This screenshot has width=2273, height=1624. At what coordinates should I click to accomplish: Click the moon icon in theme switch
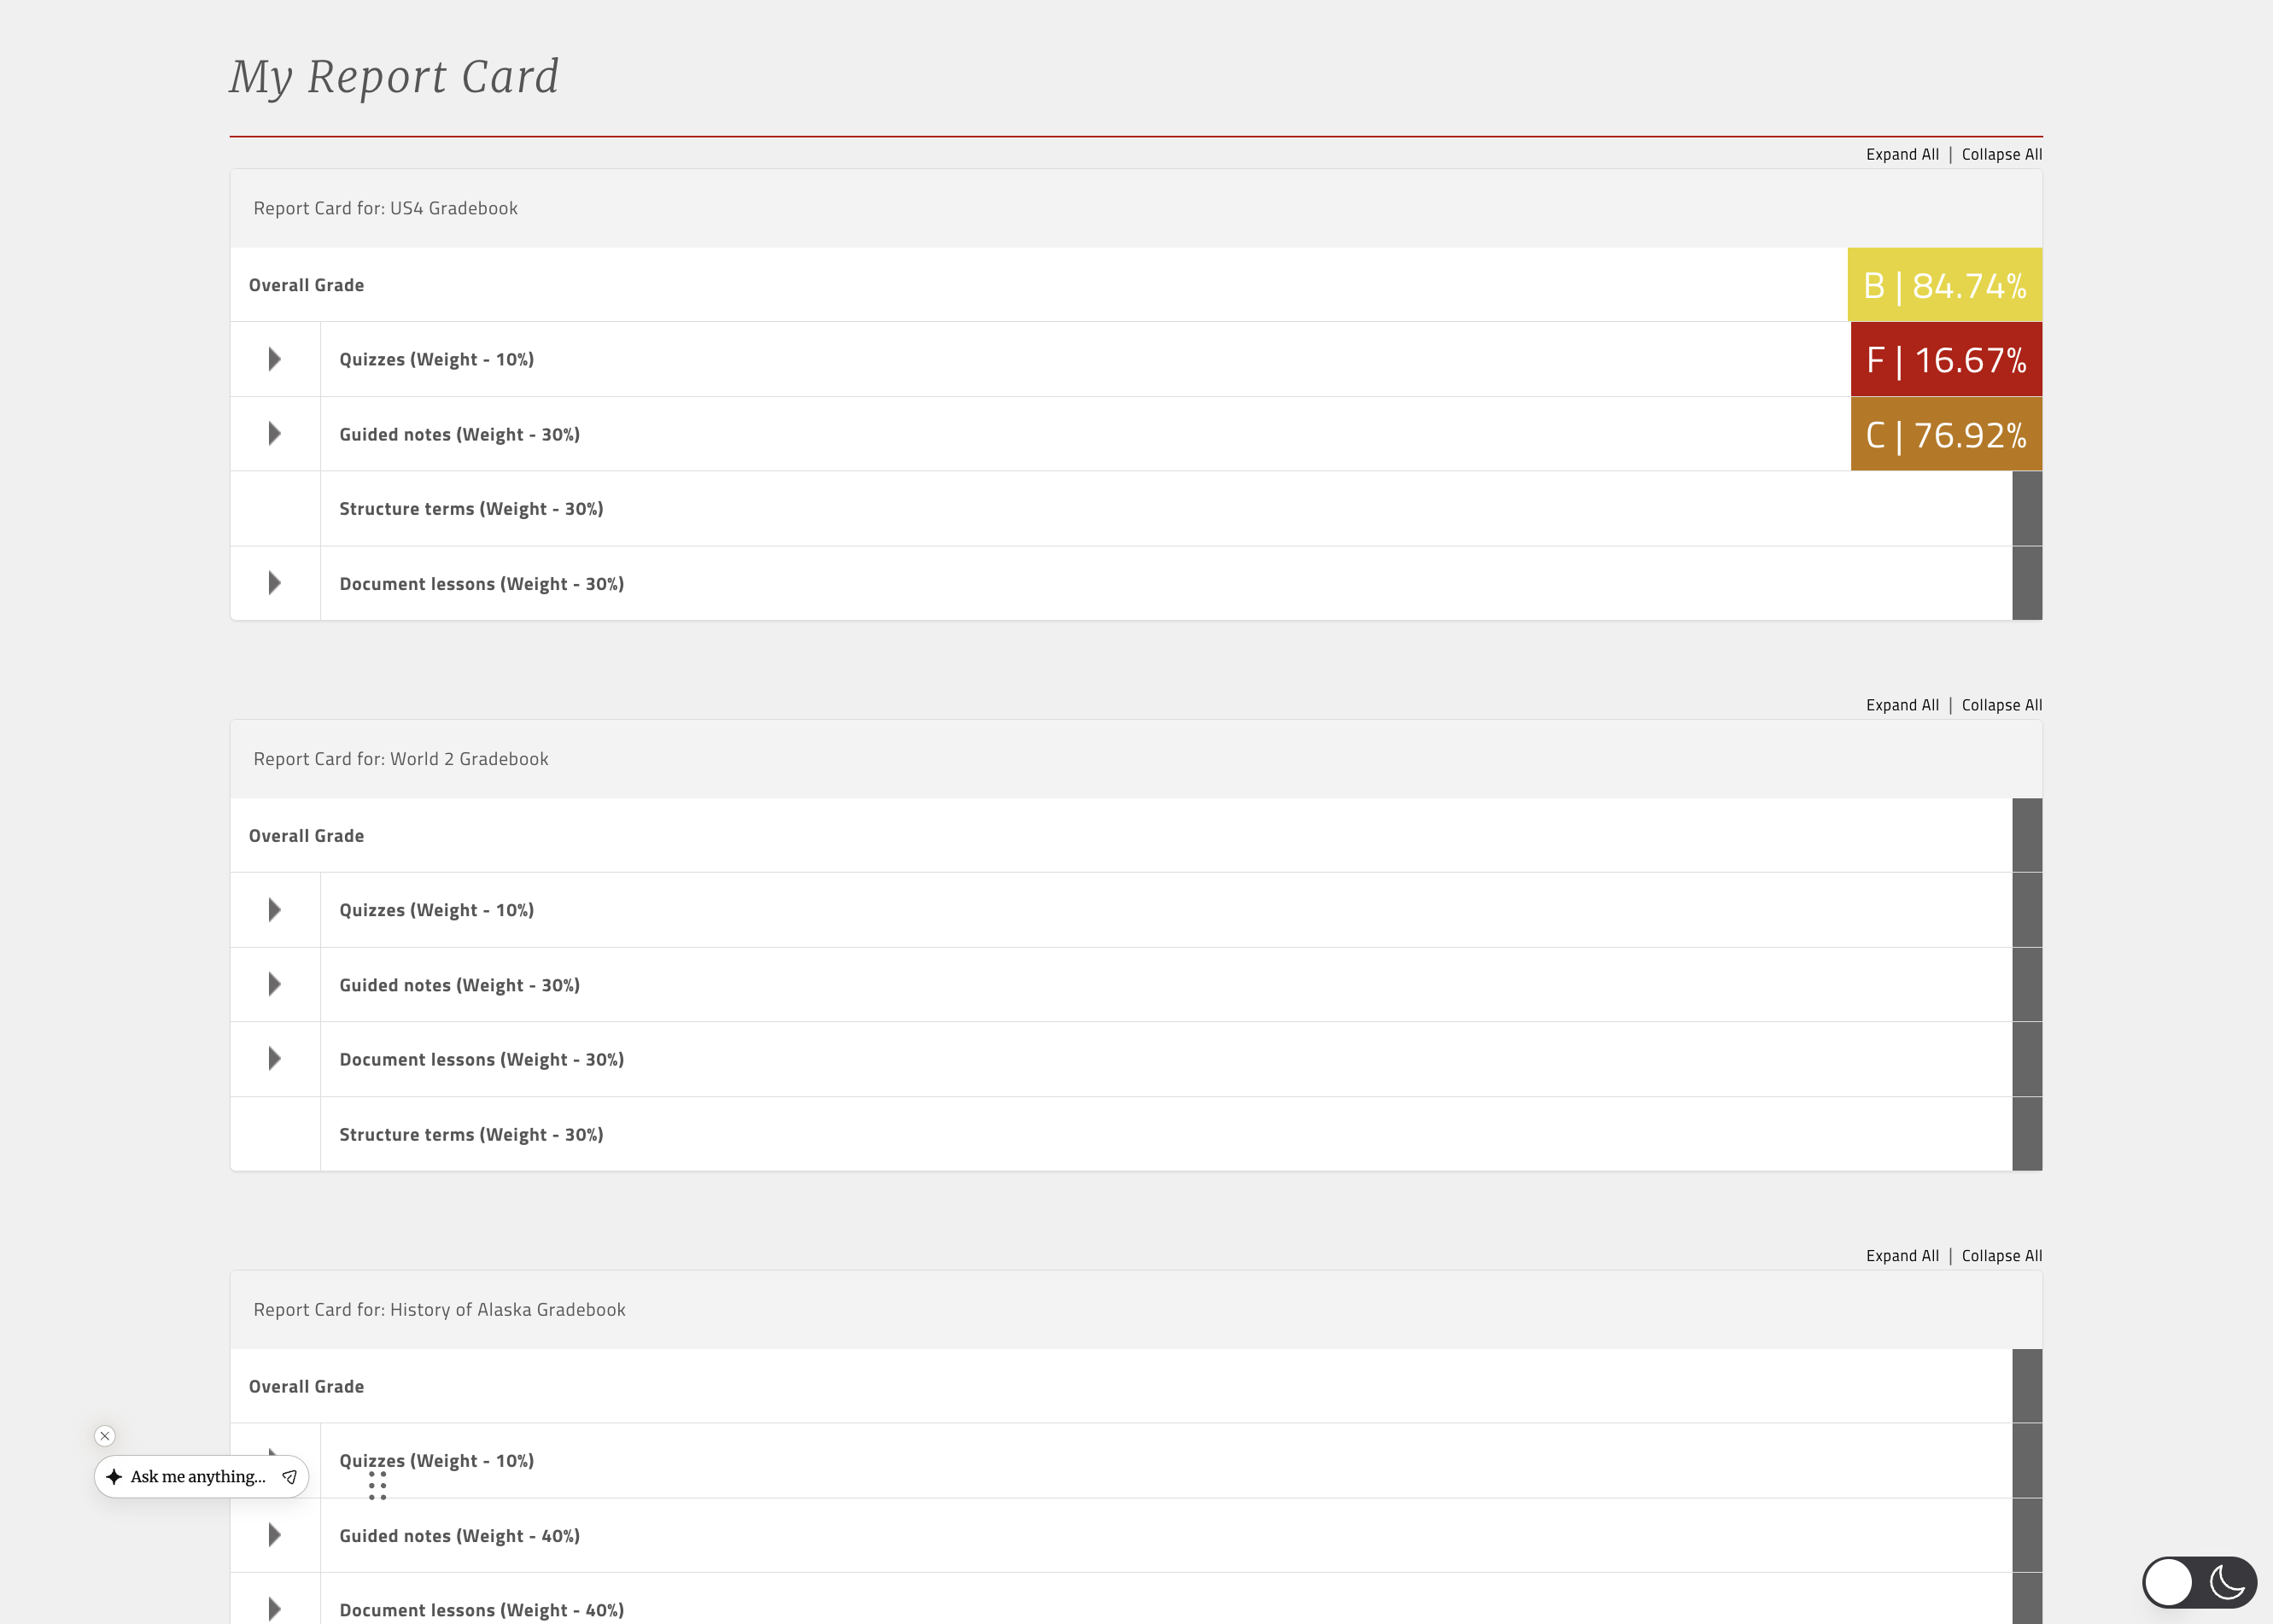pyautogui.click(x=2228, y=1582)
